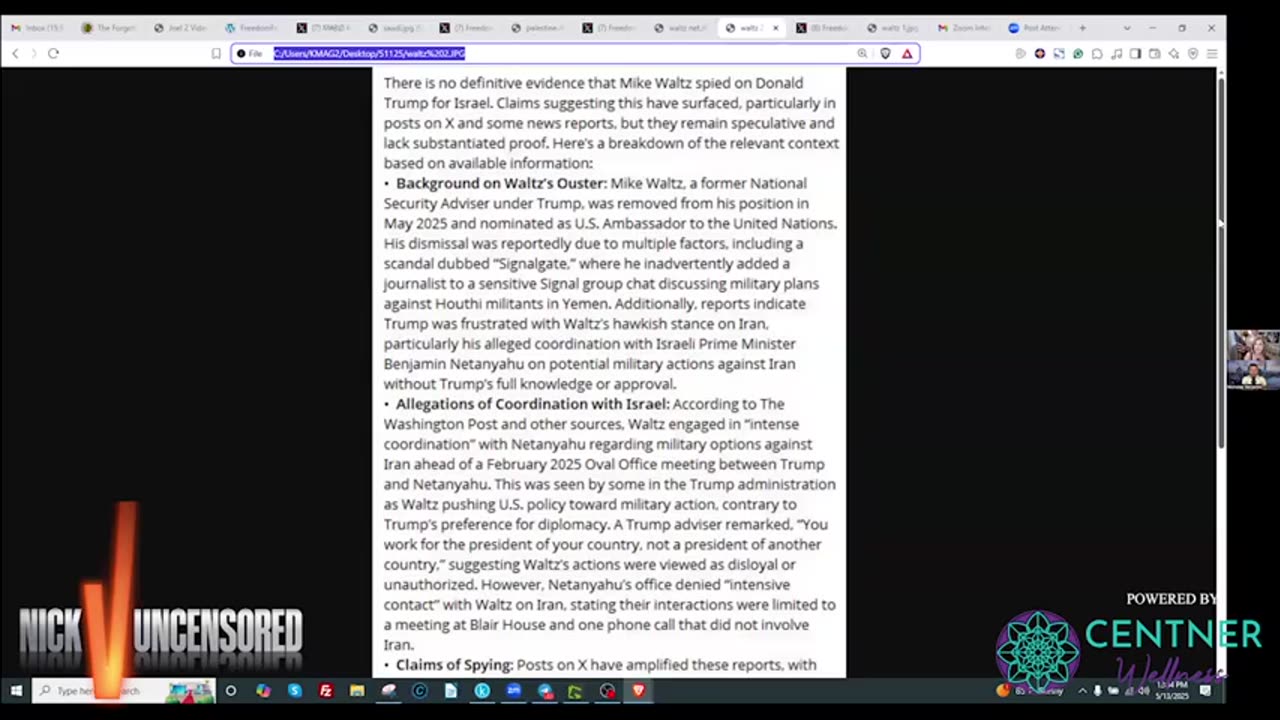
Task: Switch to the 'palestine' tab
Action: tap(538, 28)
